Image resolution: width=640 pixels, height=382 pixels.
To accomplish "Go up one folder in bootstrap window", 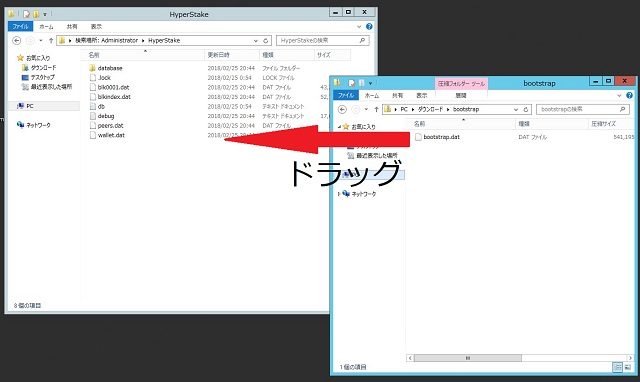I will click(376, 109).
